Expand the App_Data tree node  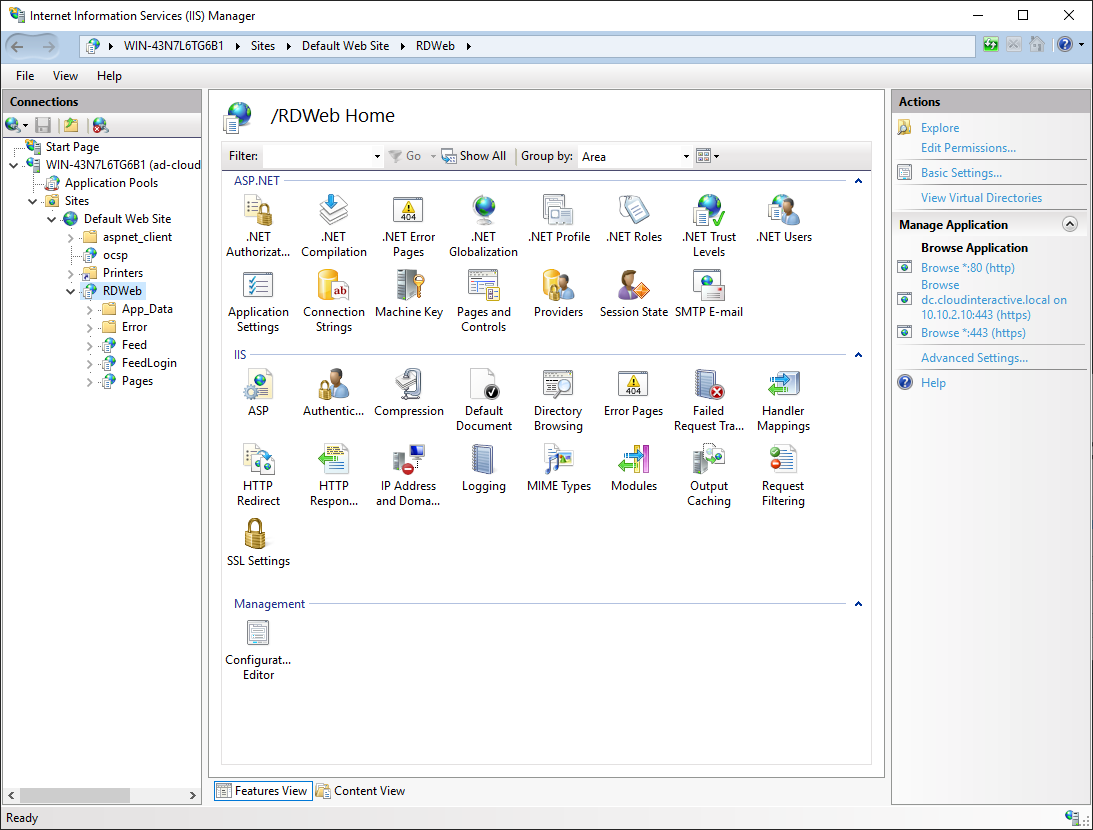pos(89,309)
